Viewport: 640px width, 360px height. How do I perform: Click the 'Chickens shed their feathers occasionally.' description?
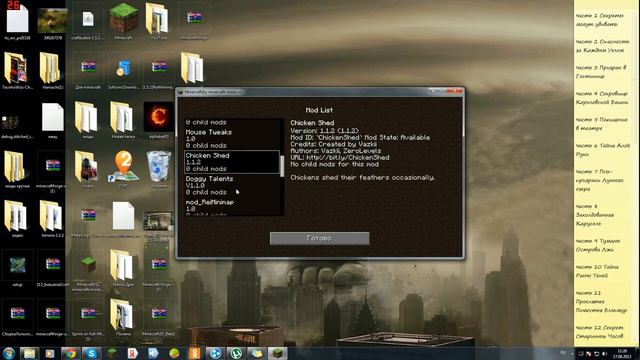coord(362,178)
